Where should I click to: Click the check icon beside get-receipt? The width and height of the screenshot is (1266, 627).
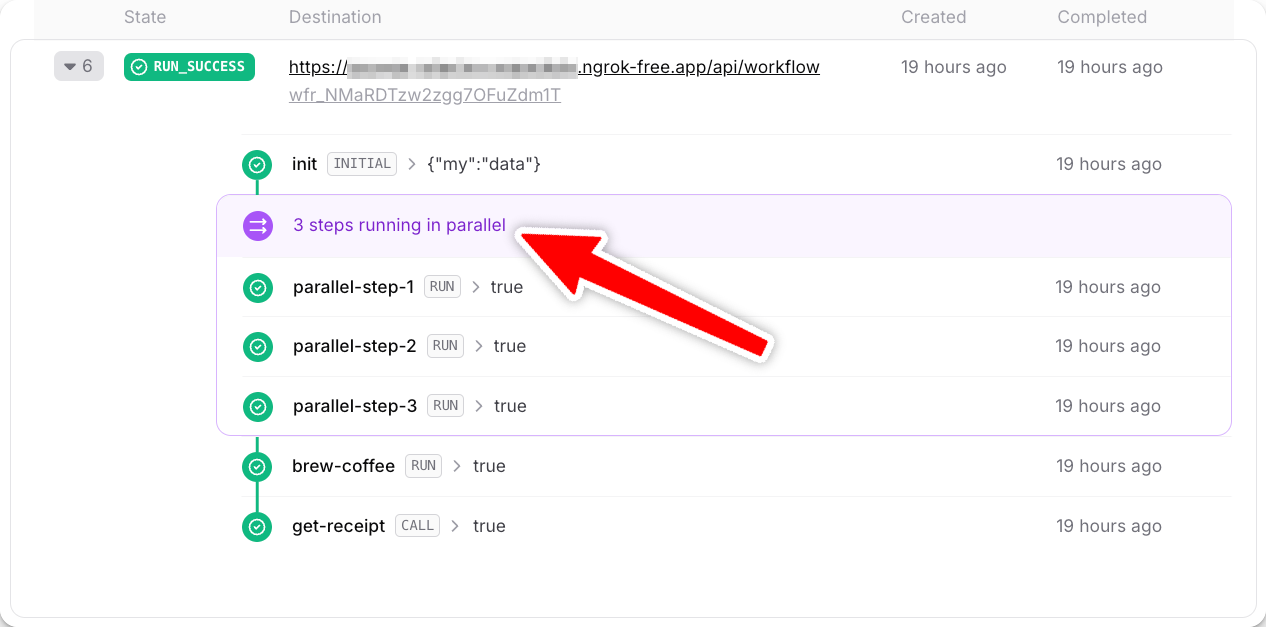257,527
